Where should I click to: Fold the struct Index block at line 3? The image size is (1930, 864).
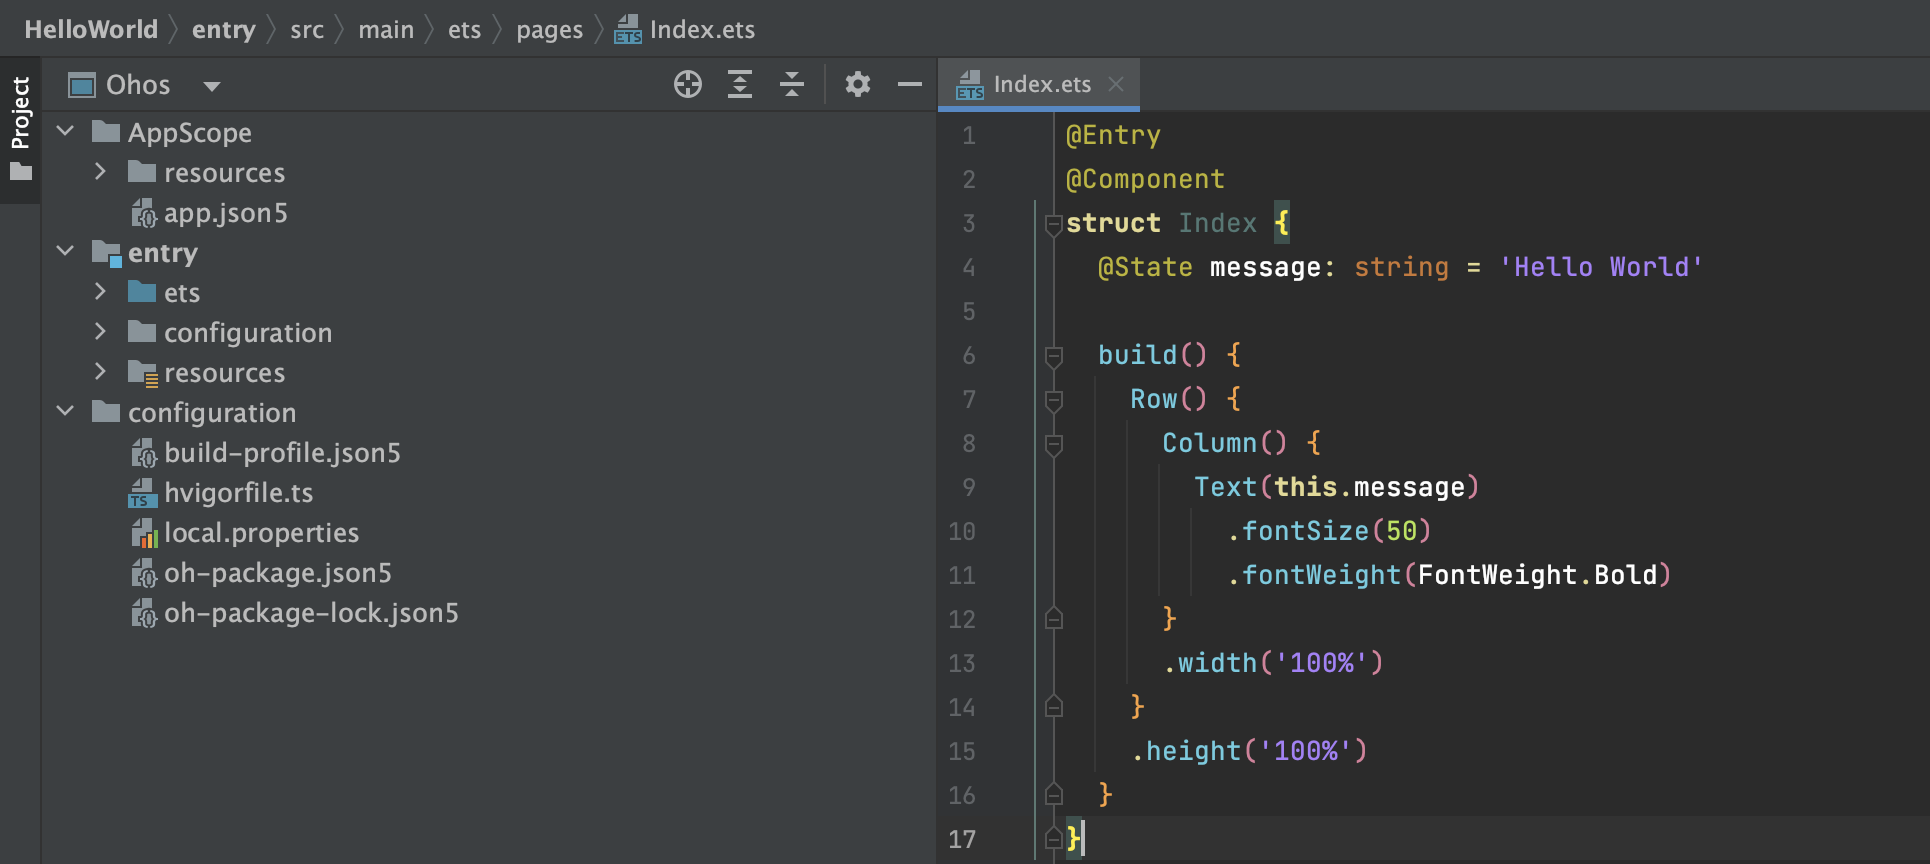coord(1053,225)
